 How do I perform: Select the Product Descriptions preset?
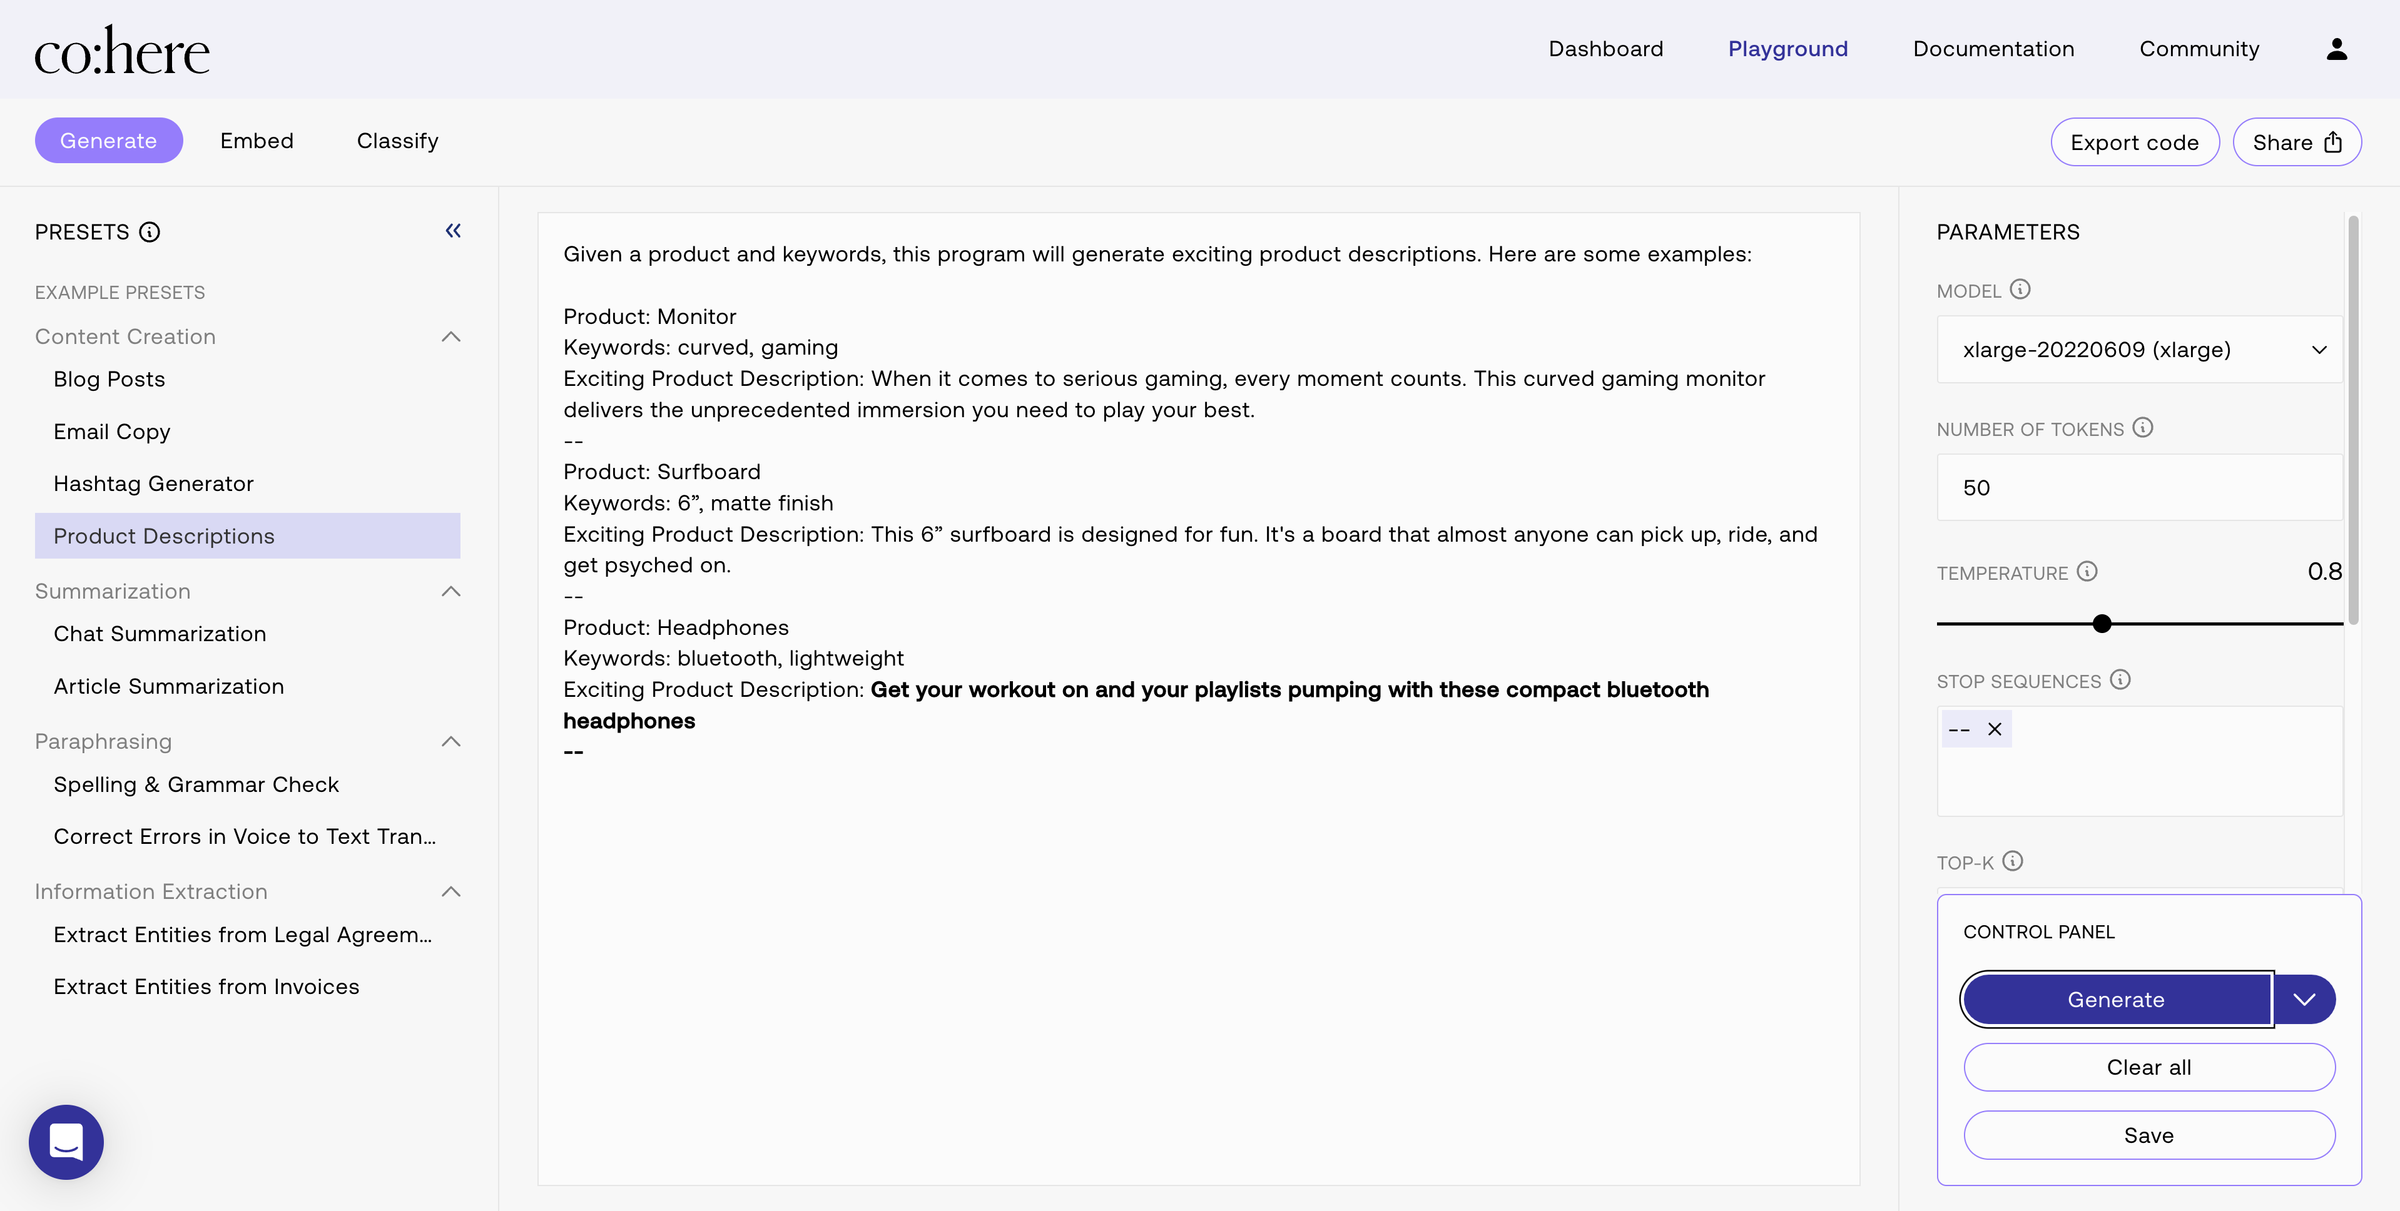164,535
